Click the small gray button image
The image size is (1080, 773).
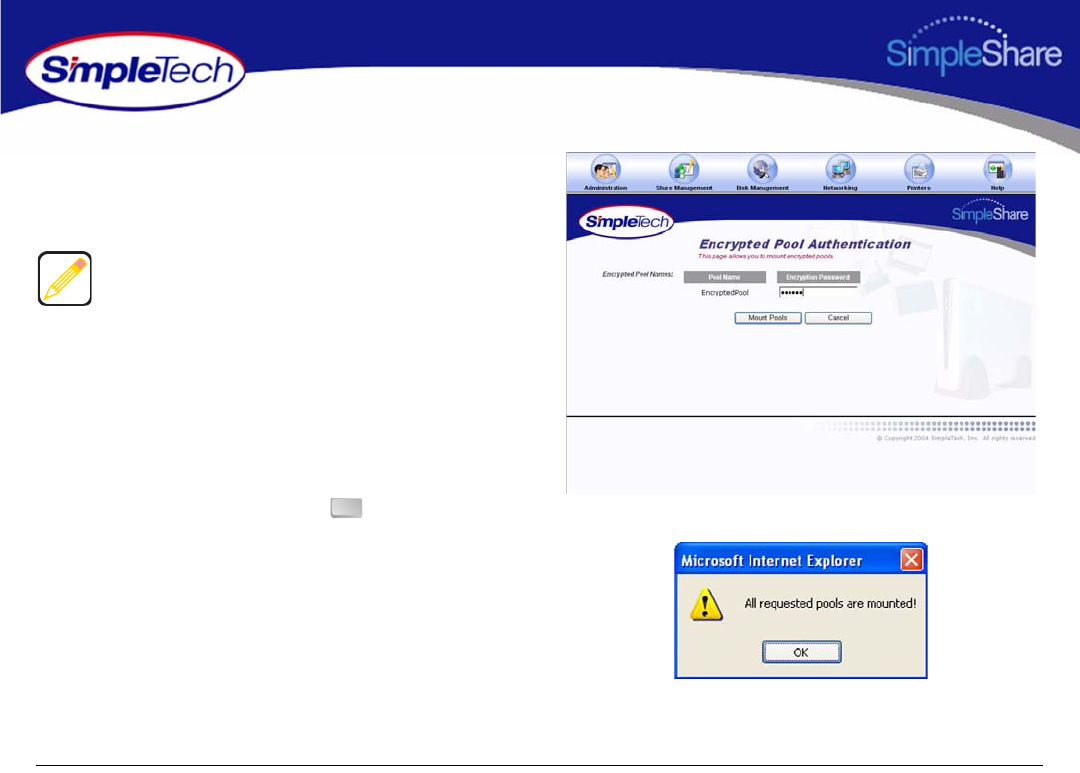[346, 508]
